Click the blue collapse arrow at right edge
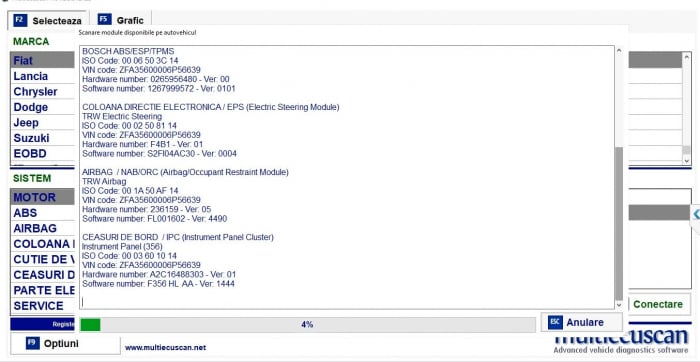This screenshot has width=700, height=362. pos(696,215)
